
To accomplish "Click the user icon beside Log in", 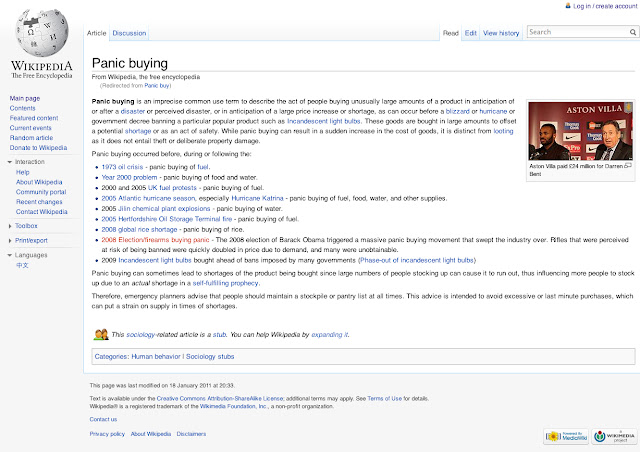I will [568, 6].
